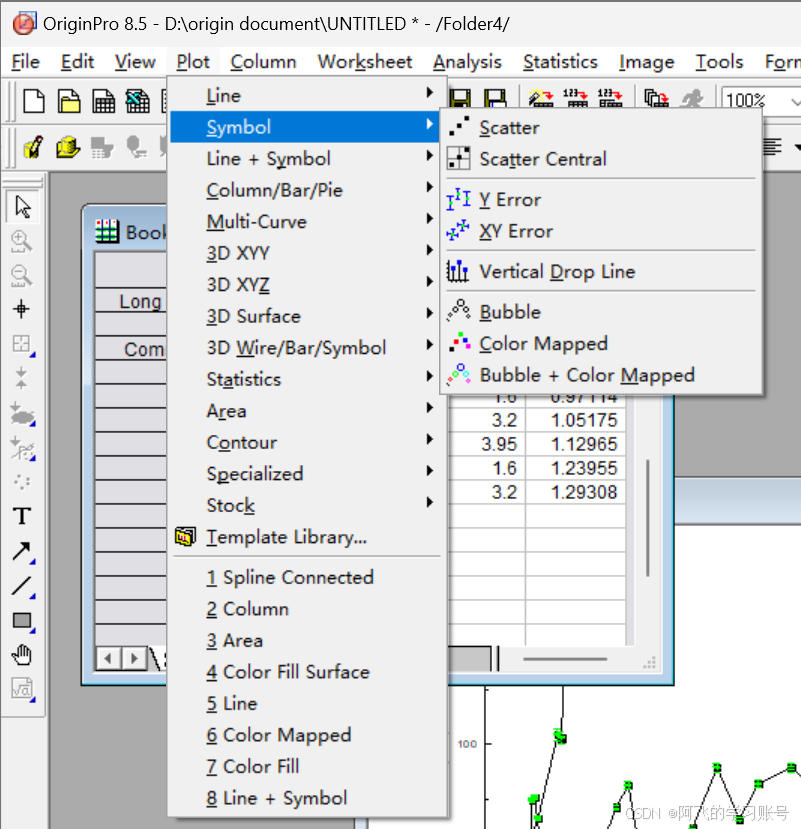Choose Bubble + Color Mapped plot
Screen dimensions: 801x829
(601, 375)
